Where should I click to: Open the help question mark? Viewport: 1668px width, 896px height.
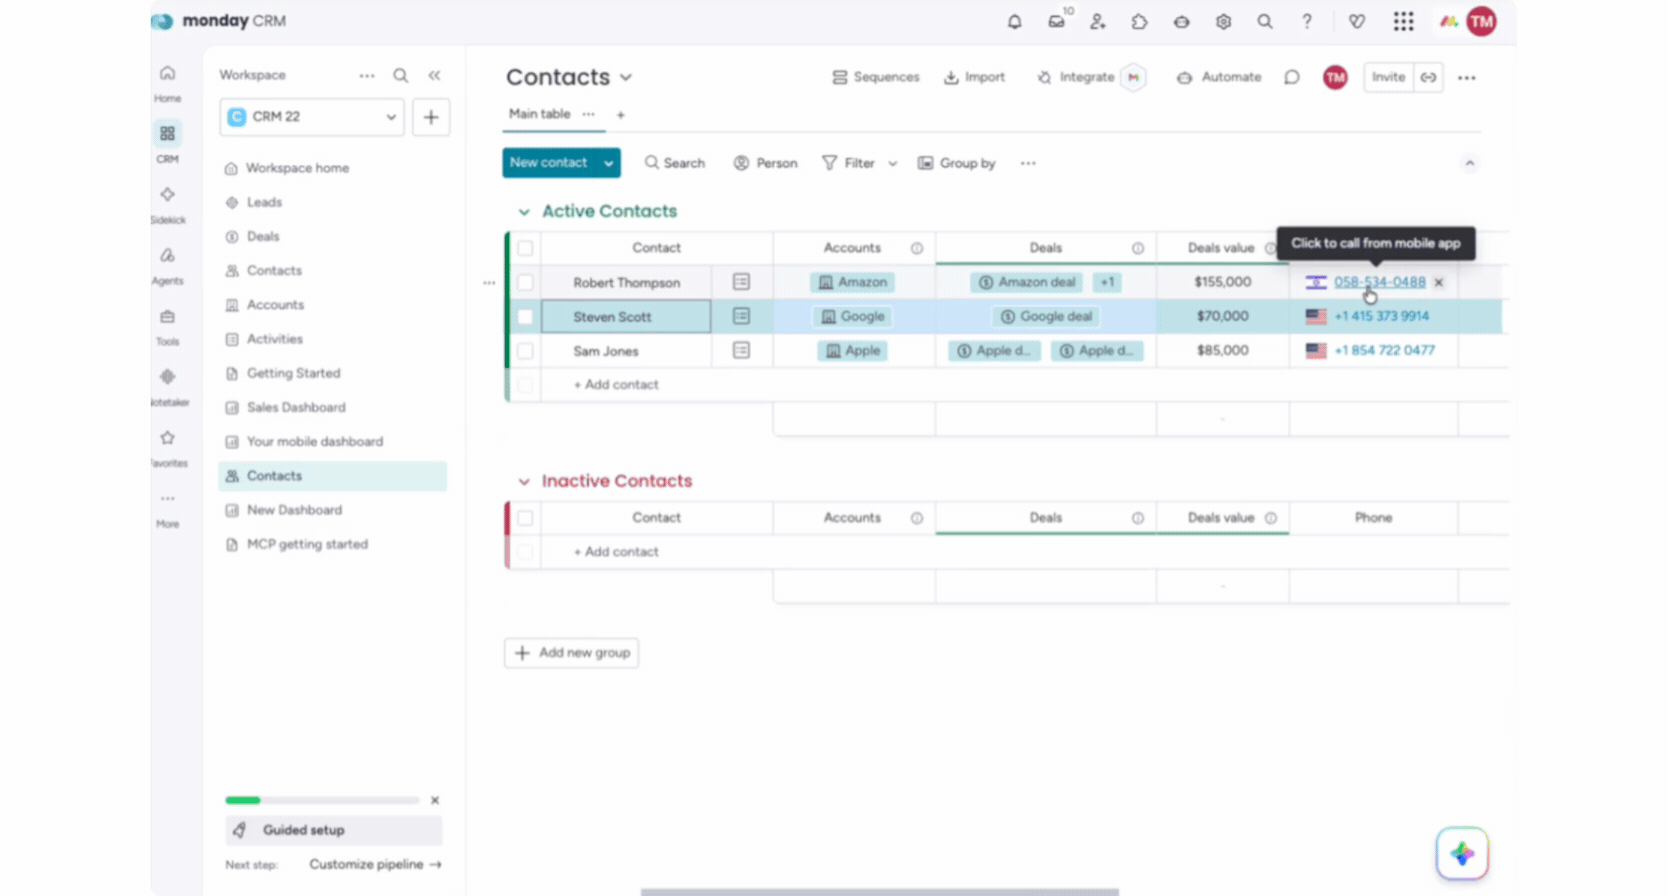coord(1307,21)
